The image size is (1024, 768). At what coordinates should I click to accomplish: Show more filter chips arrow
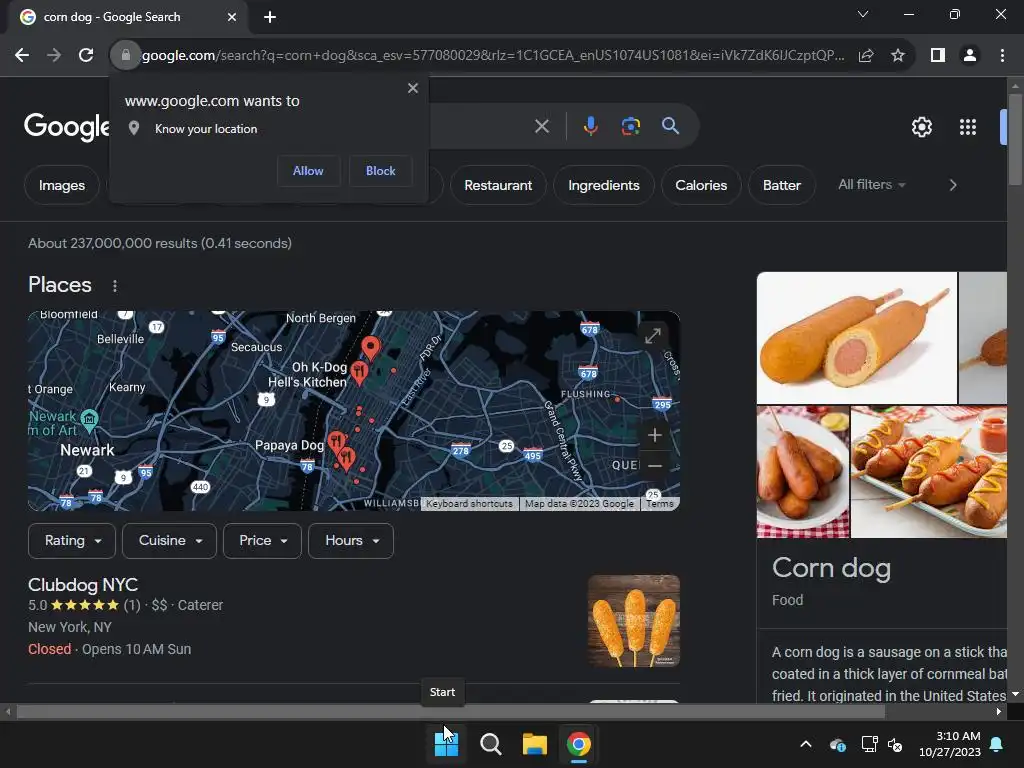click(953, 185)
